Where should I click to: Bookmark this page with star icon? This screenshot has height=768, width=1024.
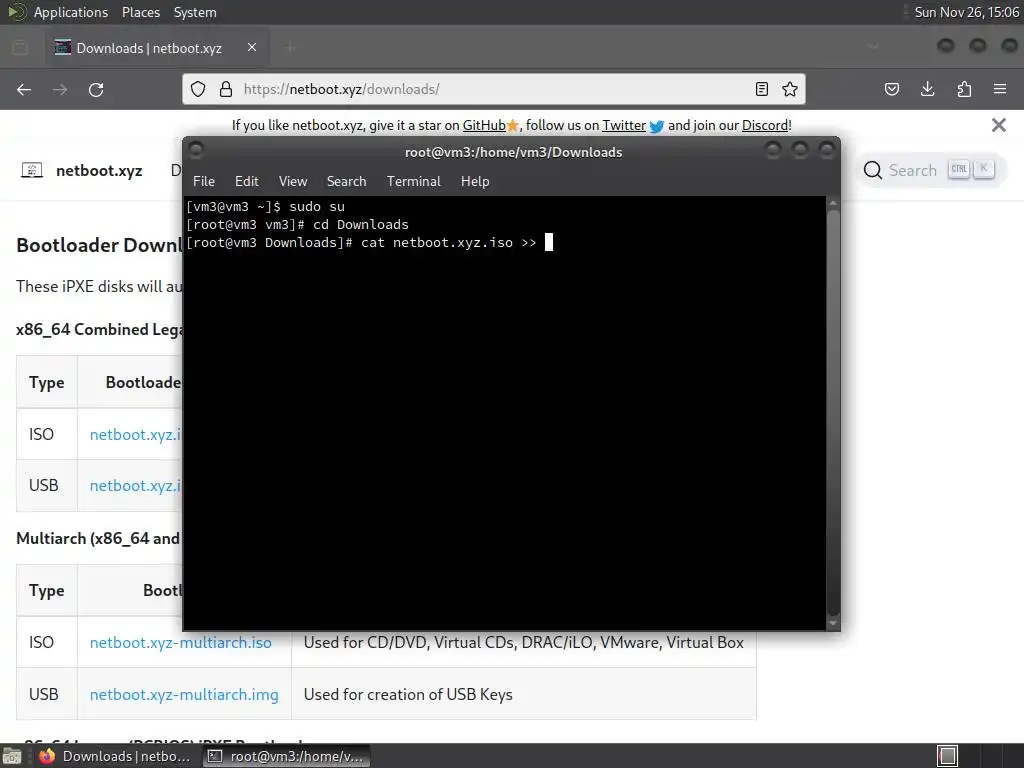[x=790, y=89]
